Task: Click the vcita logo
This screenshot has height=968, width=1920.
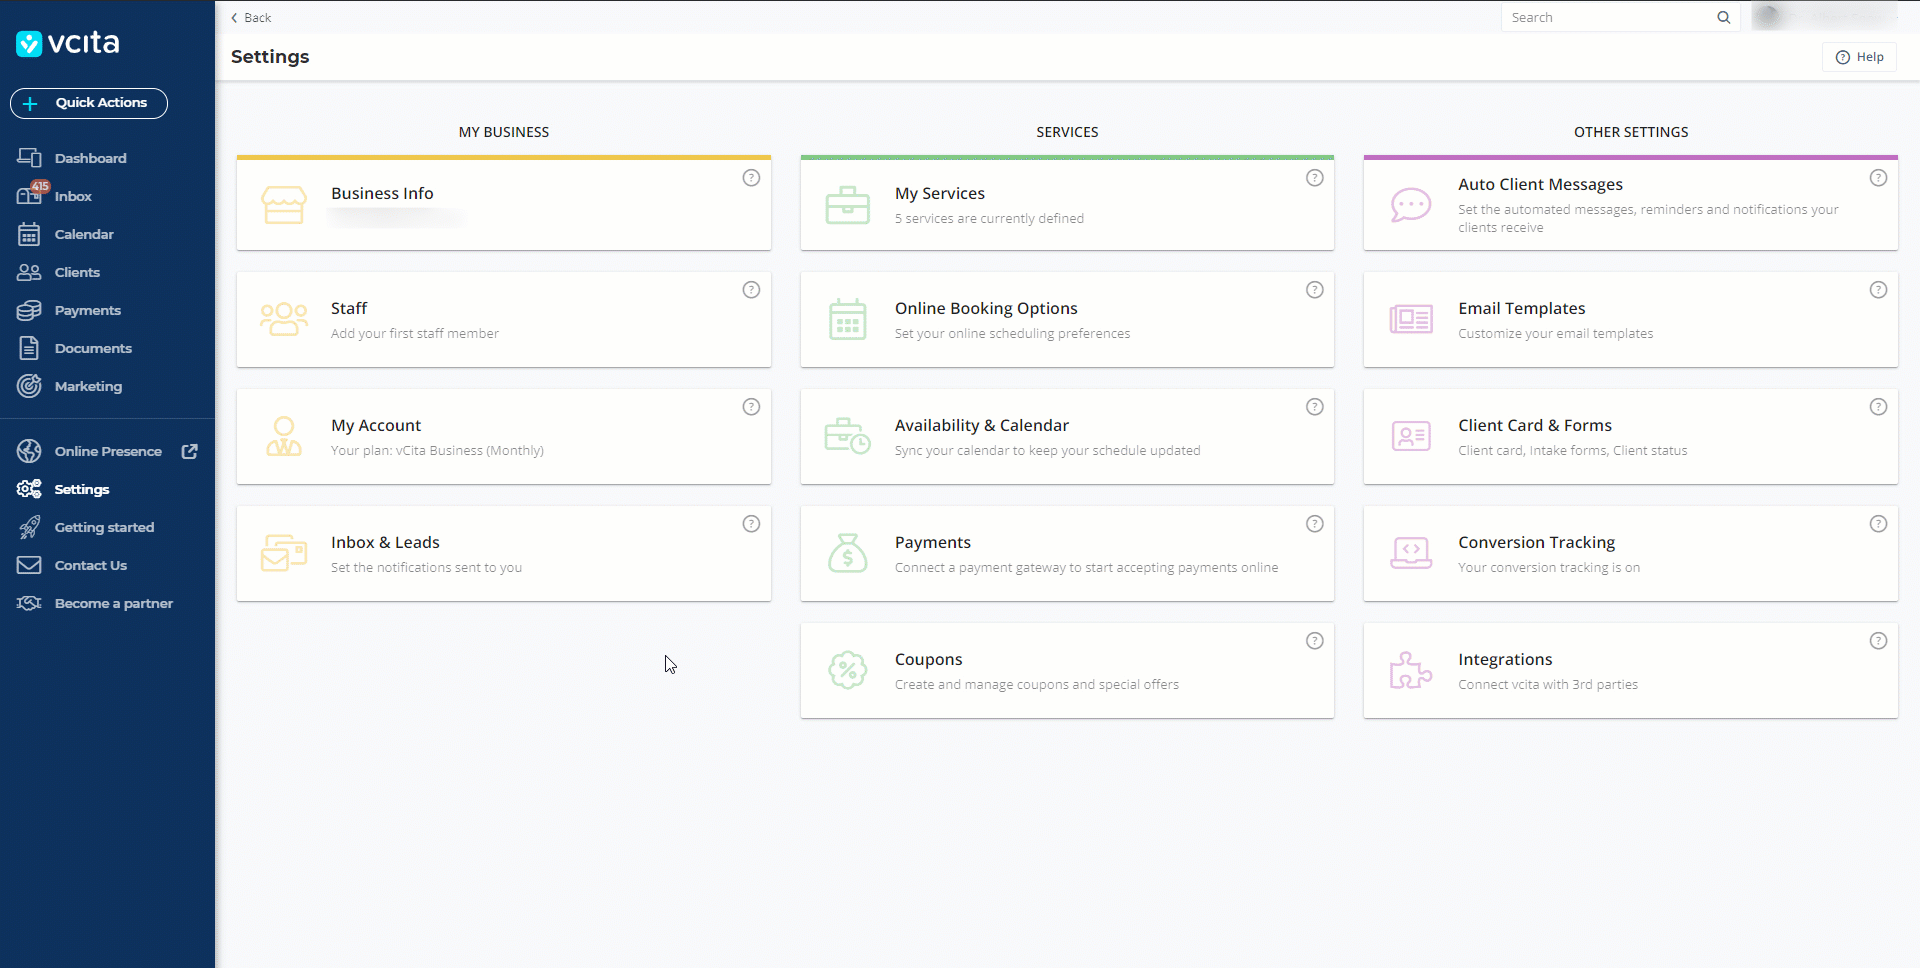Action: point(68,42)
